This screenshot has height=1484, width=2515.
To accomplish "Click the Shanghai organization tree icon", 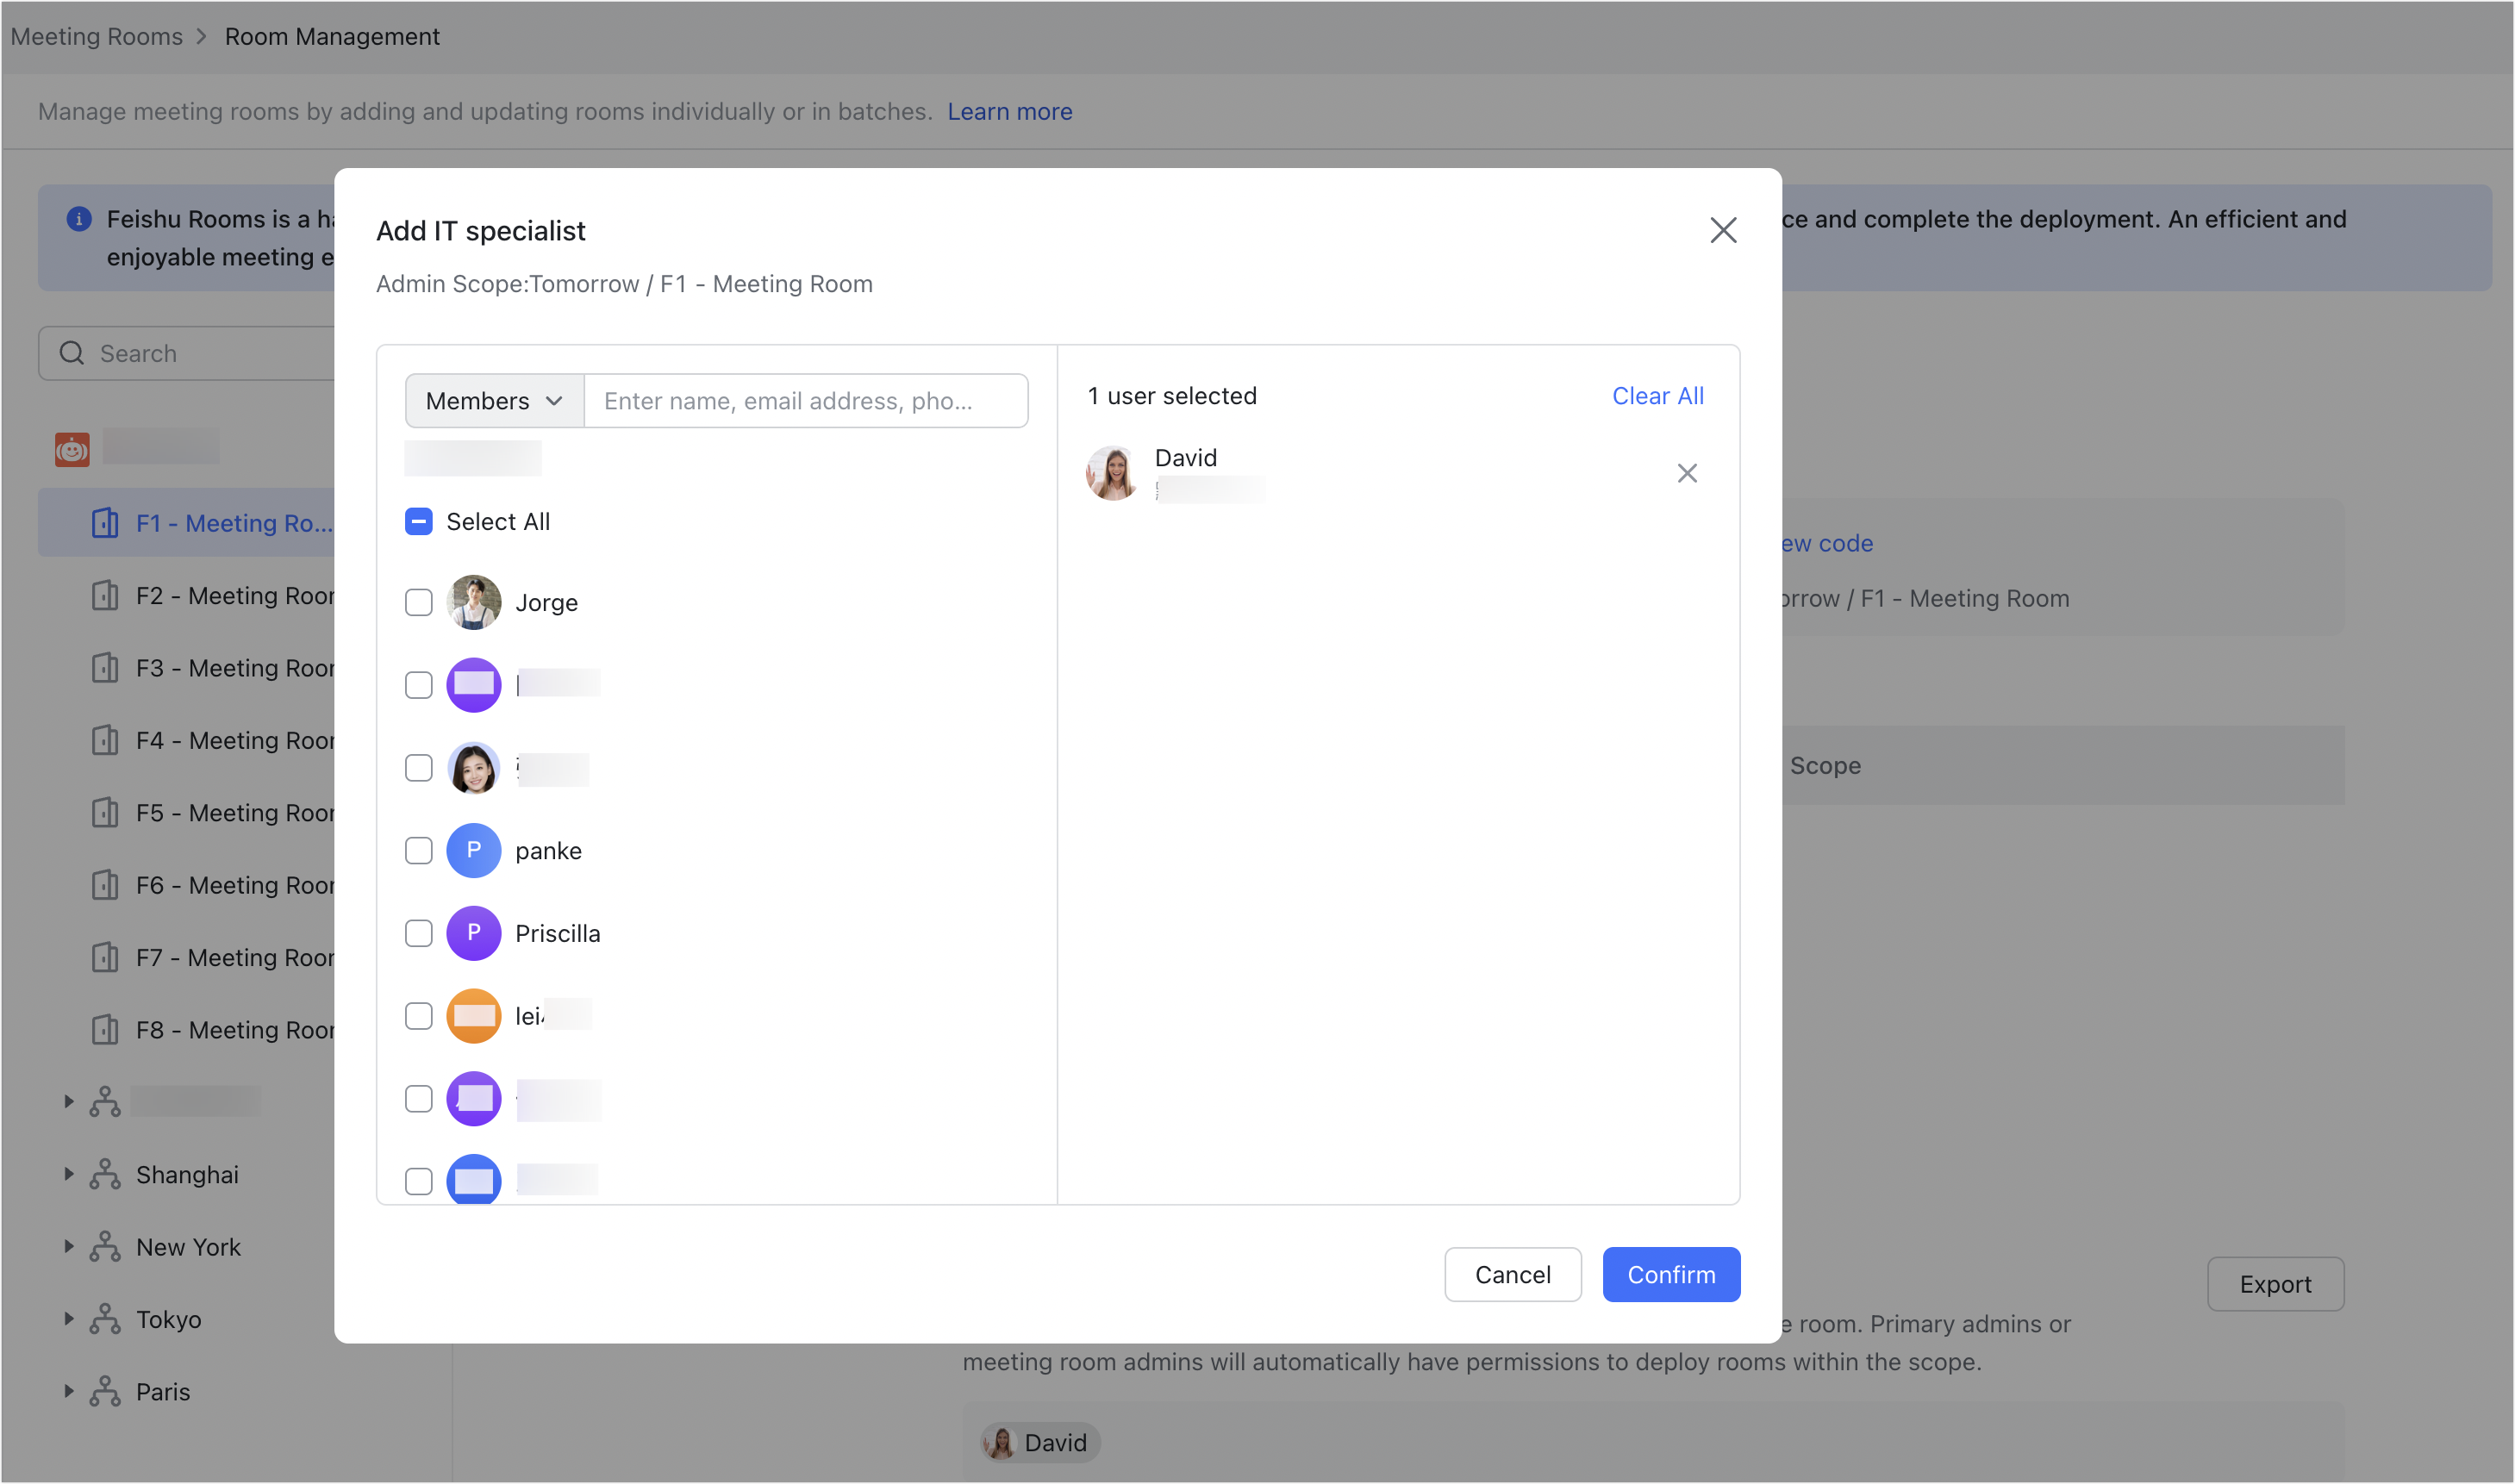I will coord(104,1173).
